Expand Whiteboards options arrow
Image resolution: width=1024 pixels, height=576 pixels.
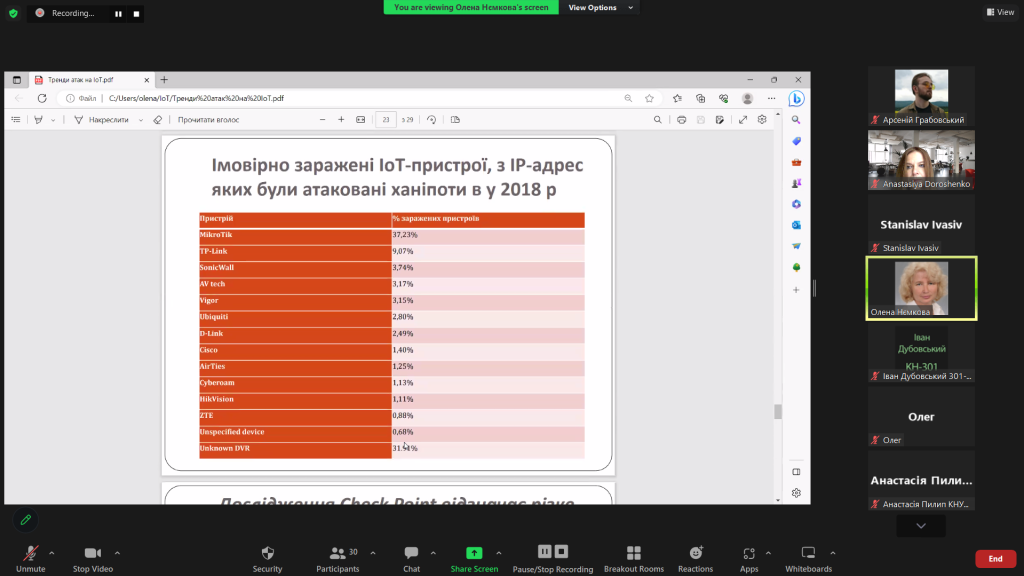click(833, 553)
